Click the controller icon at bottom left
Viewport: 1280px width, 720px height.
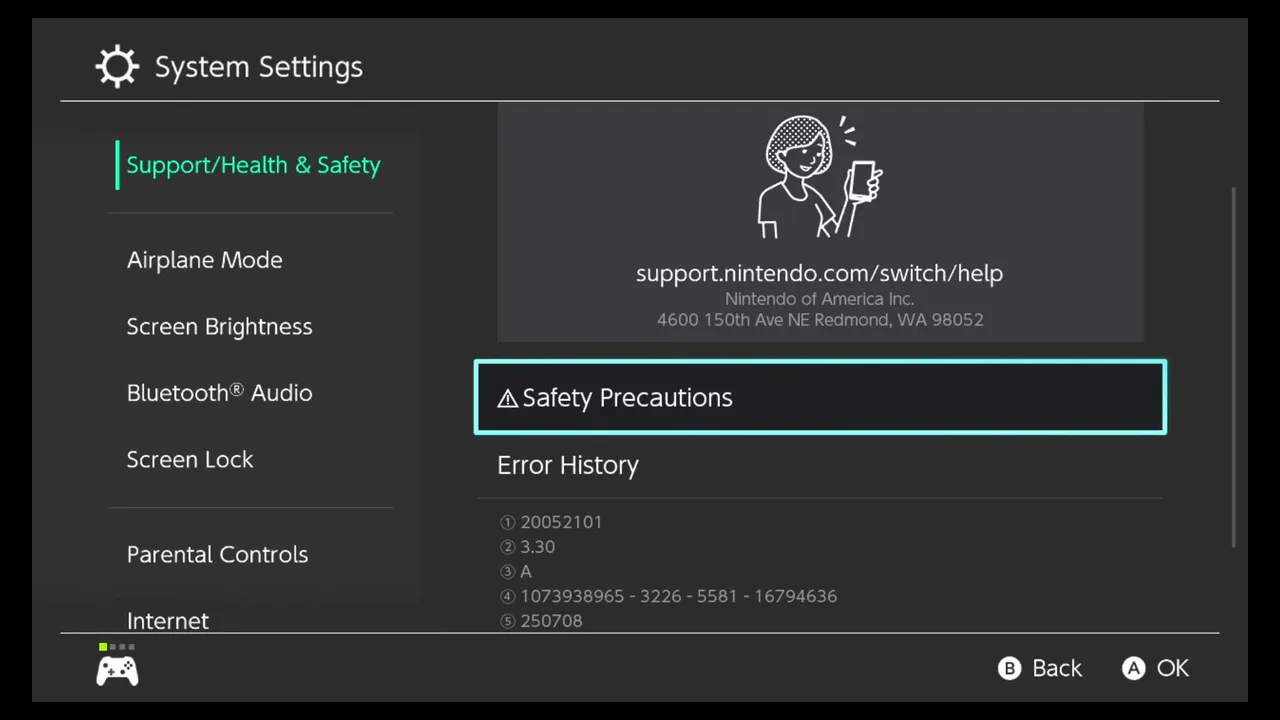click(117, 671)
